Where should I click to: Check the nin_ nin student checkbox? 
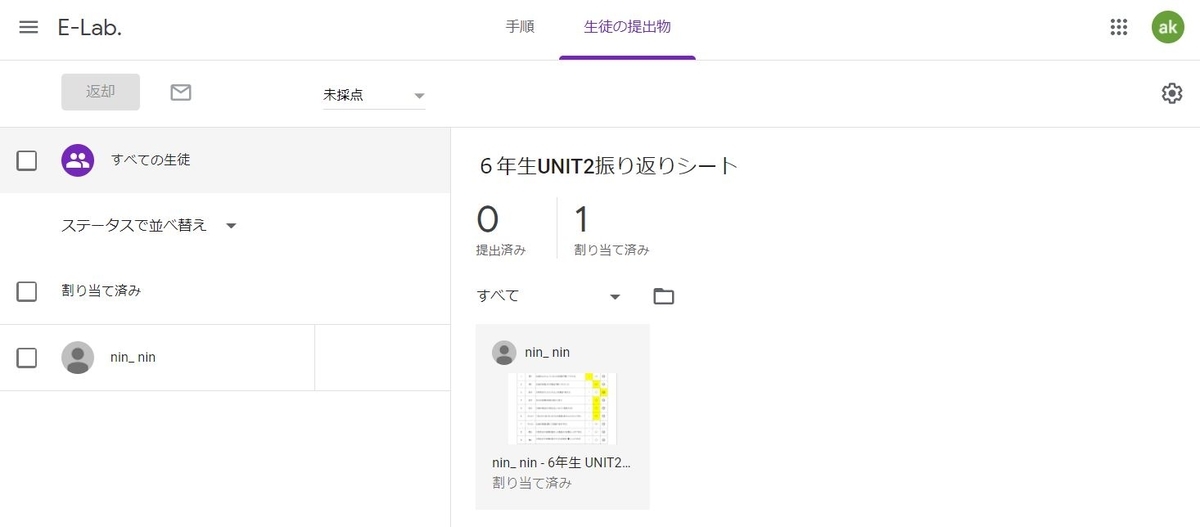pyautogui.click(x=27, y=357)
